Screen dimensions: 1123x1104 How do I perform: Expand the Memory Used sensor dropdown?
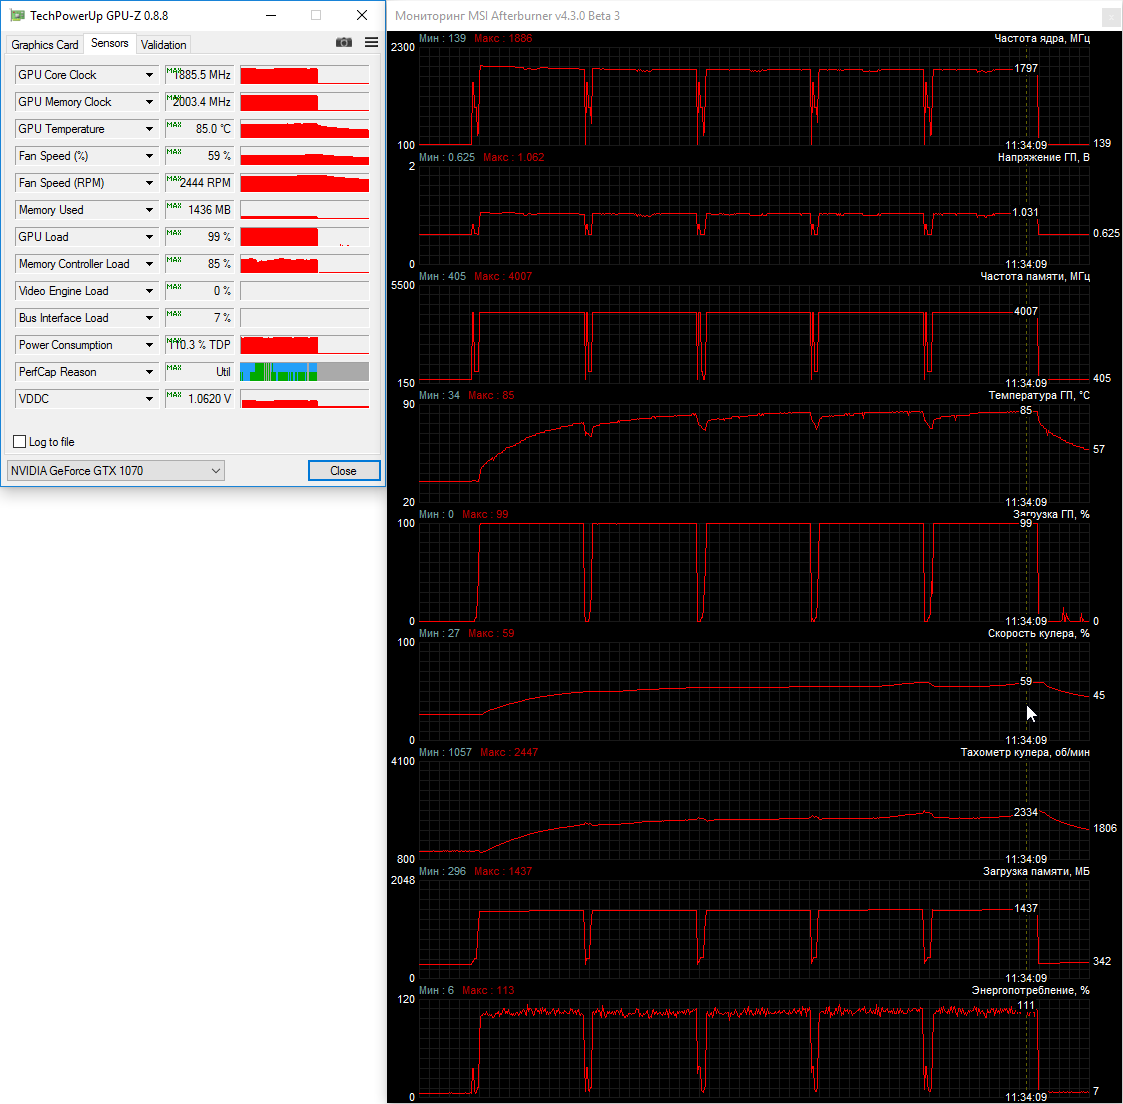[149, 210]
